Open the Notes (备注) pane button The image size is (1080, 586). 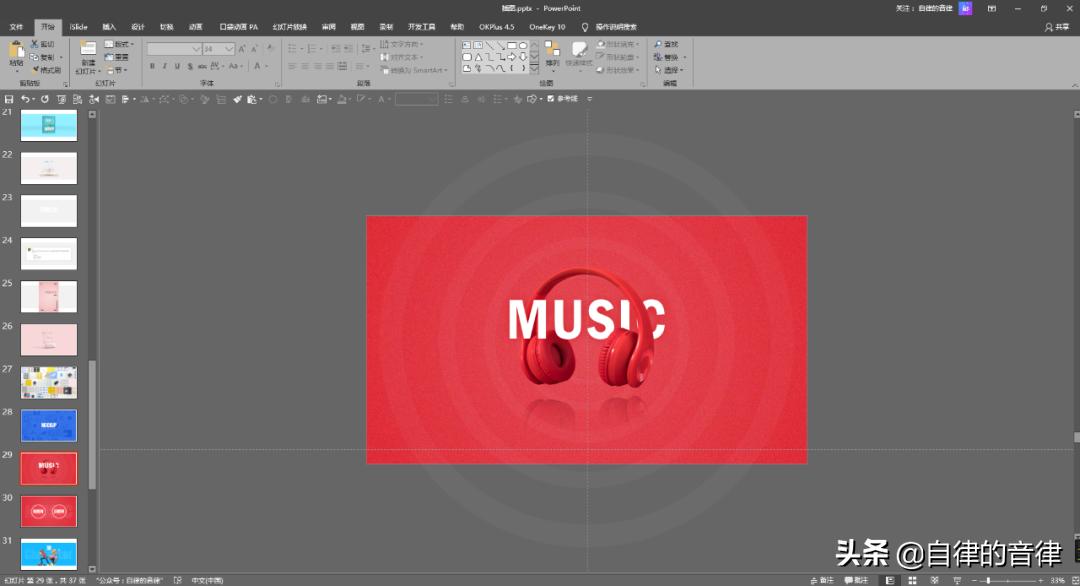pos(820,580)
